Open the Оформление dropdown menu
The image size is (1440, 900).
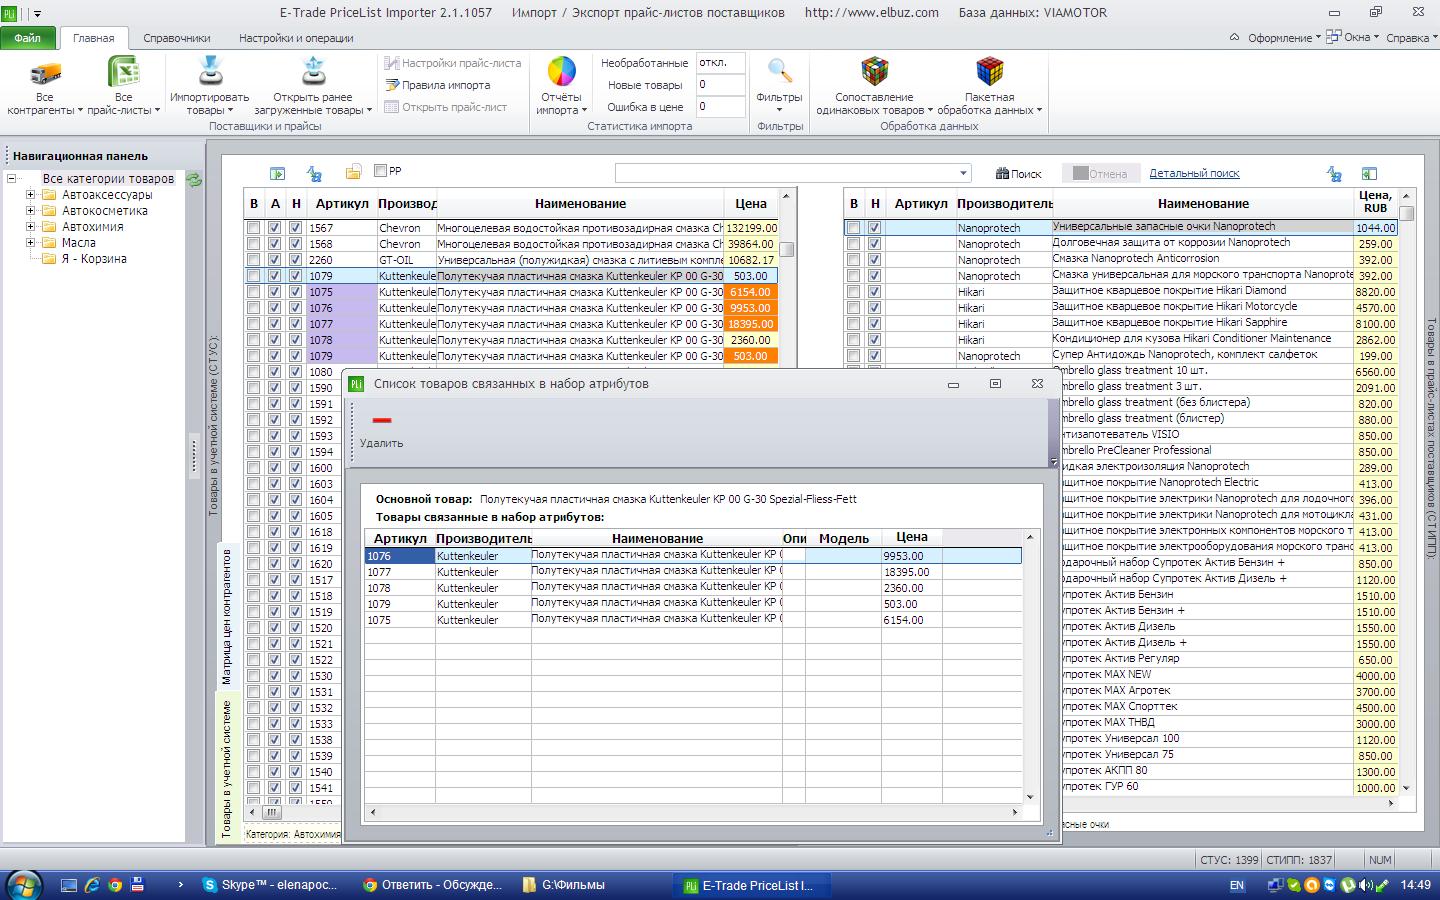tap(1284, 38)
